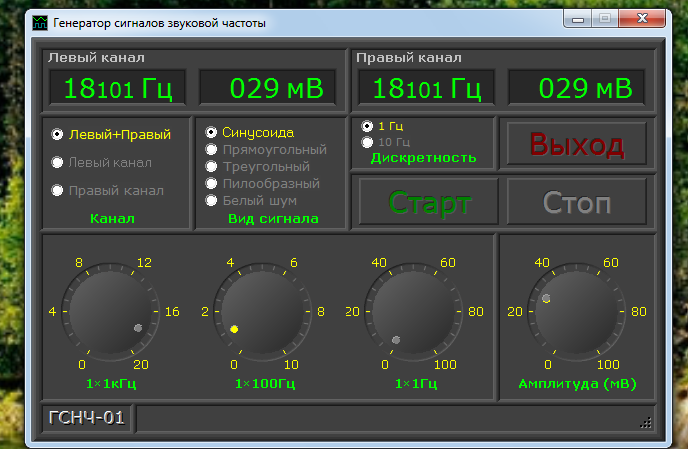Choose the Правый канал radio button
The height and width of the screenshot is (449, 688).
tap(58, 190)
